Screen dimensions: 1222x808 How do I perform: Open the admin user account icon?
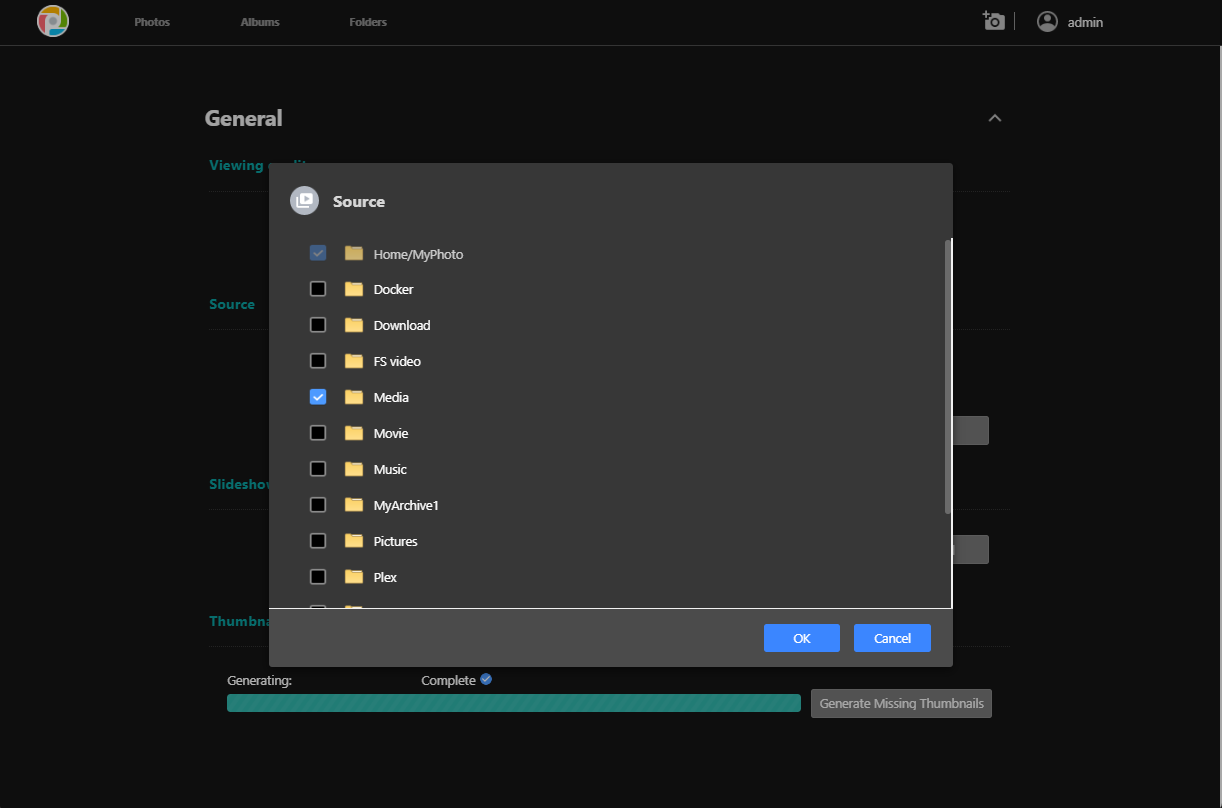(x=1047, y=21)
